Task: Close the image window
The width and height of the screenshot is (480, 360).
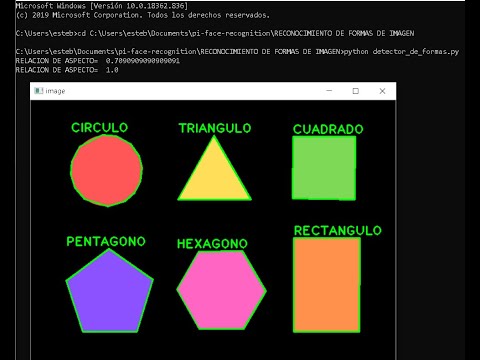Action: (x=382, y=91)
